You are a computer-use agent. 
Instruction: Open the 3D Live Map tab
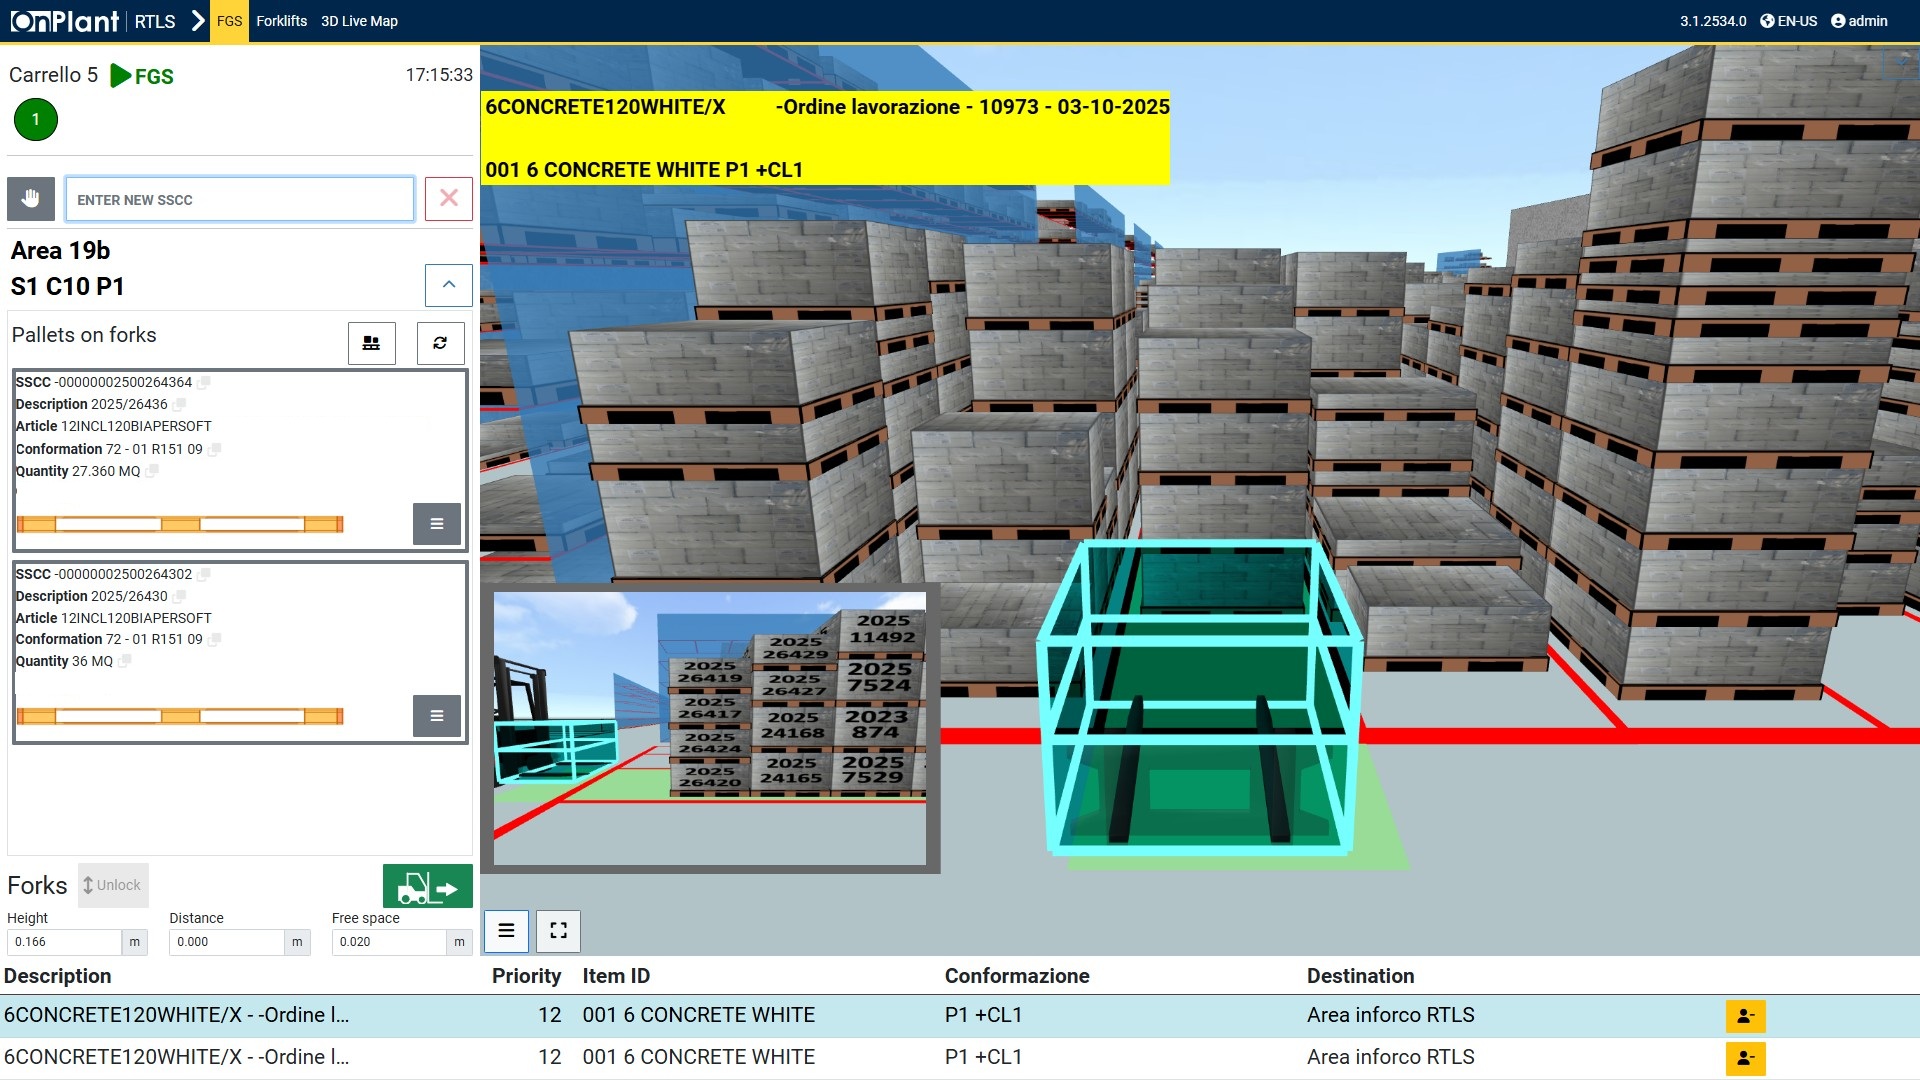(359, 21)
